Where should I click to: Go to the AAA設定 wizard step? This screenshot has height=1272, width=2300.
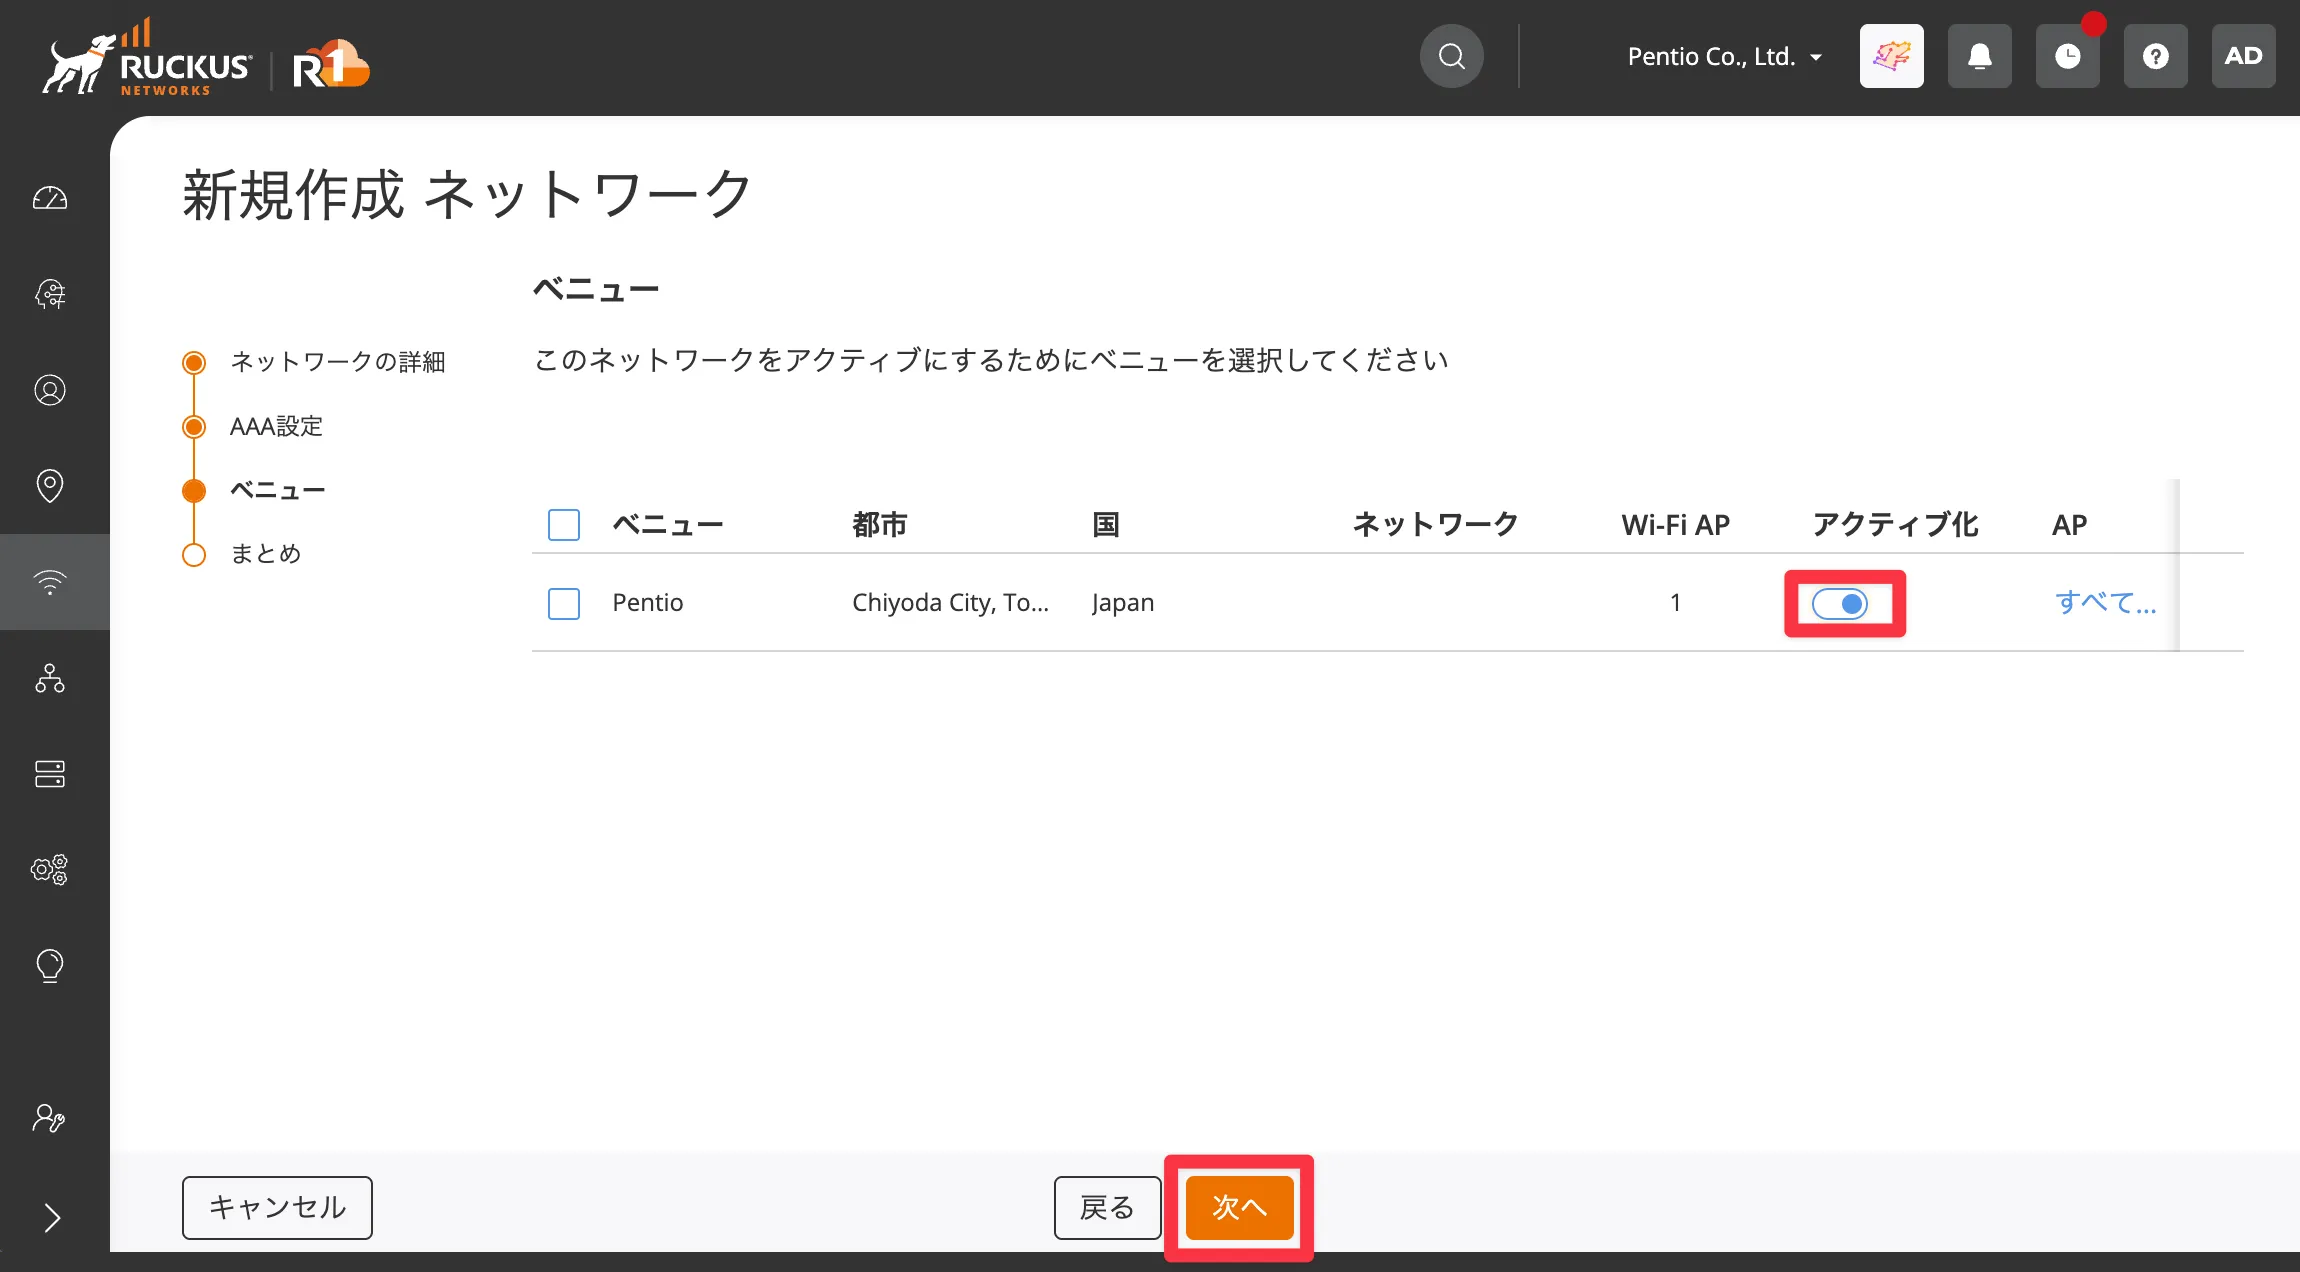[x=276, y=427]
